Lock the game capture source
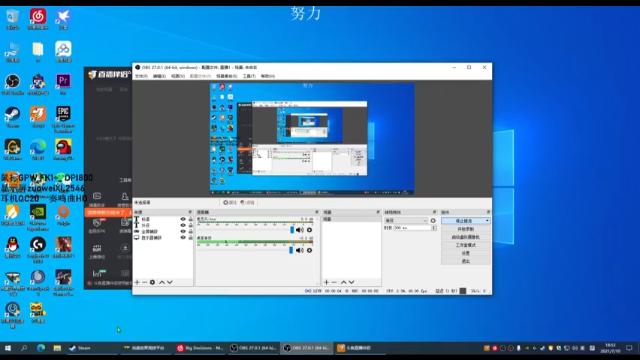This screenshot has width=640, height=360. pyautogui.click(x=190, y=231)
